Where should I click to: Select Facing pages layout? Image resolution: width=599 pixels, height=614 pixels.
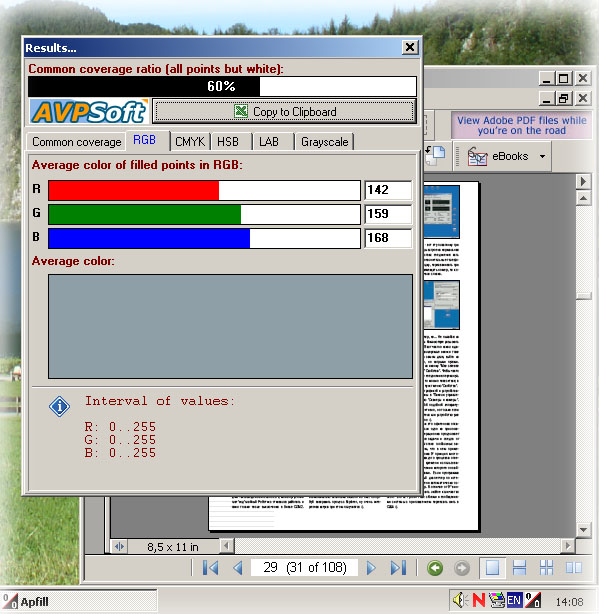[574, 568]
